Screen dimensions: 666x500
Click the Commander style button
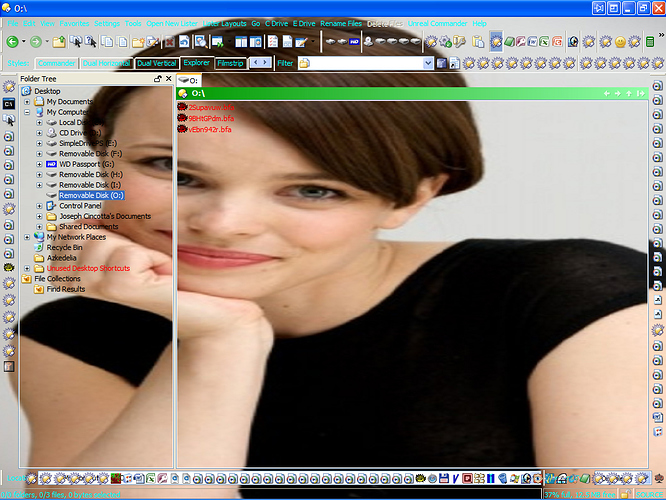click(56, 63)
